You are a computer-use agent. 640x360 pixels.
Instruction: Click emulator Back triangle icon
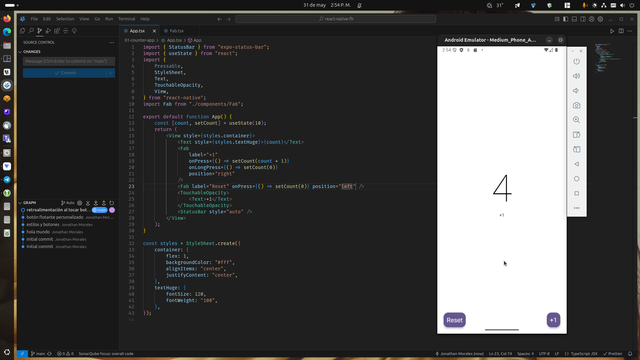[576, 164]
